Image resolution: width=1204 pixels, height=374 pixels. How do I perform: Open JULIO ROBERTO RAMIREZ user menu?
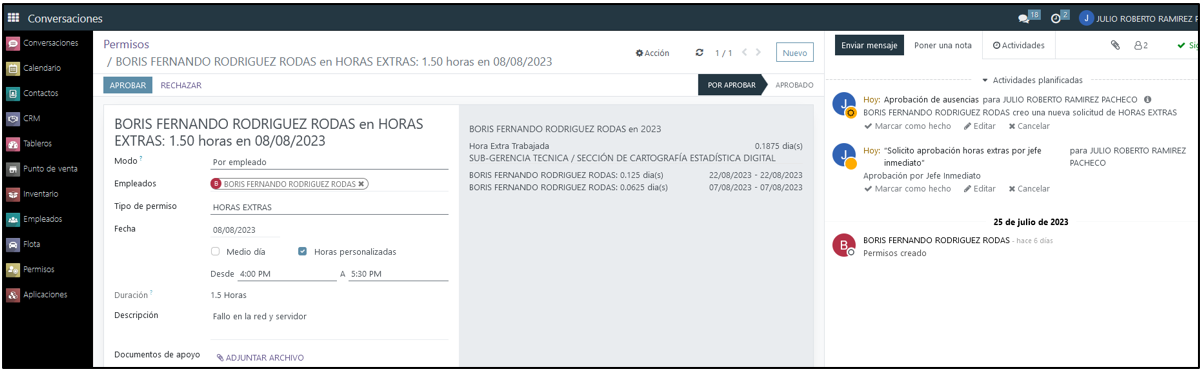click(1139, 18)
